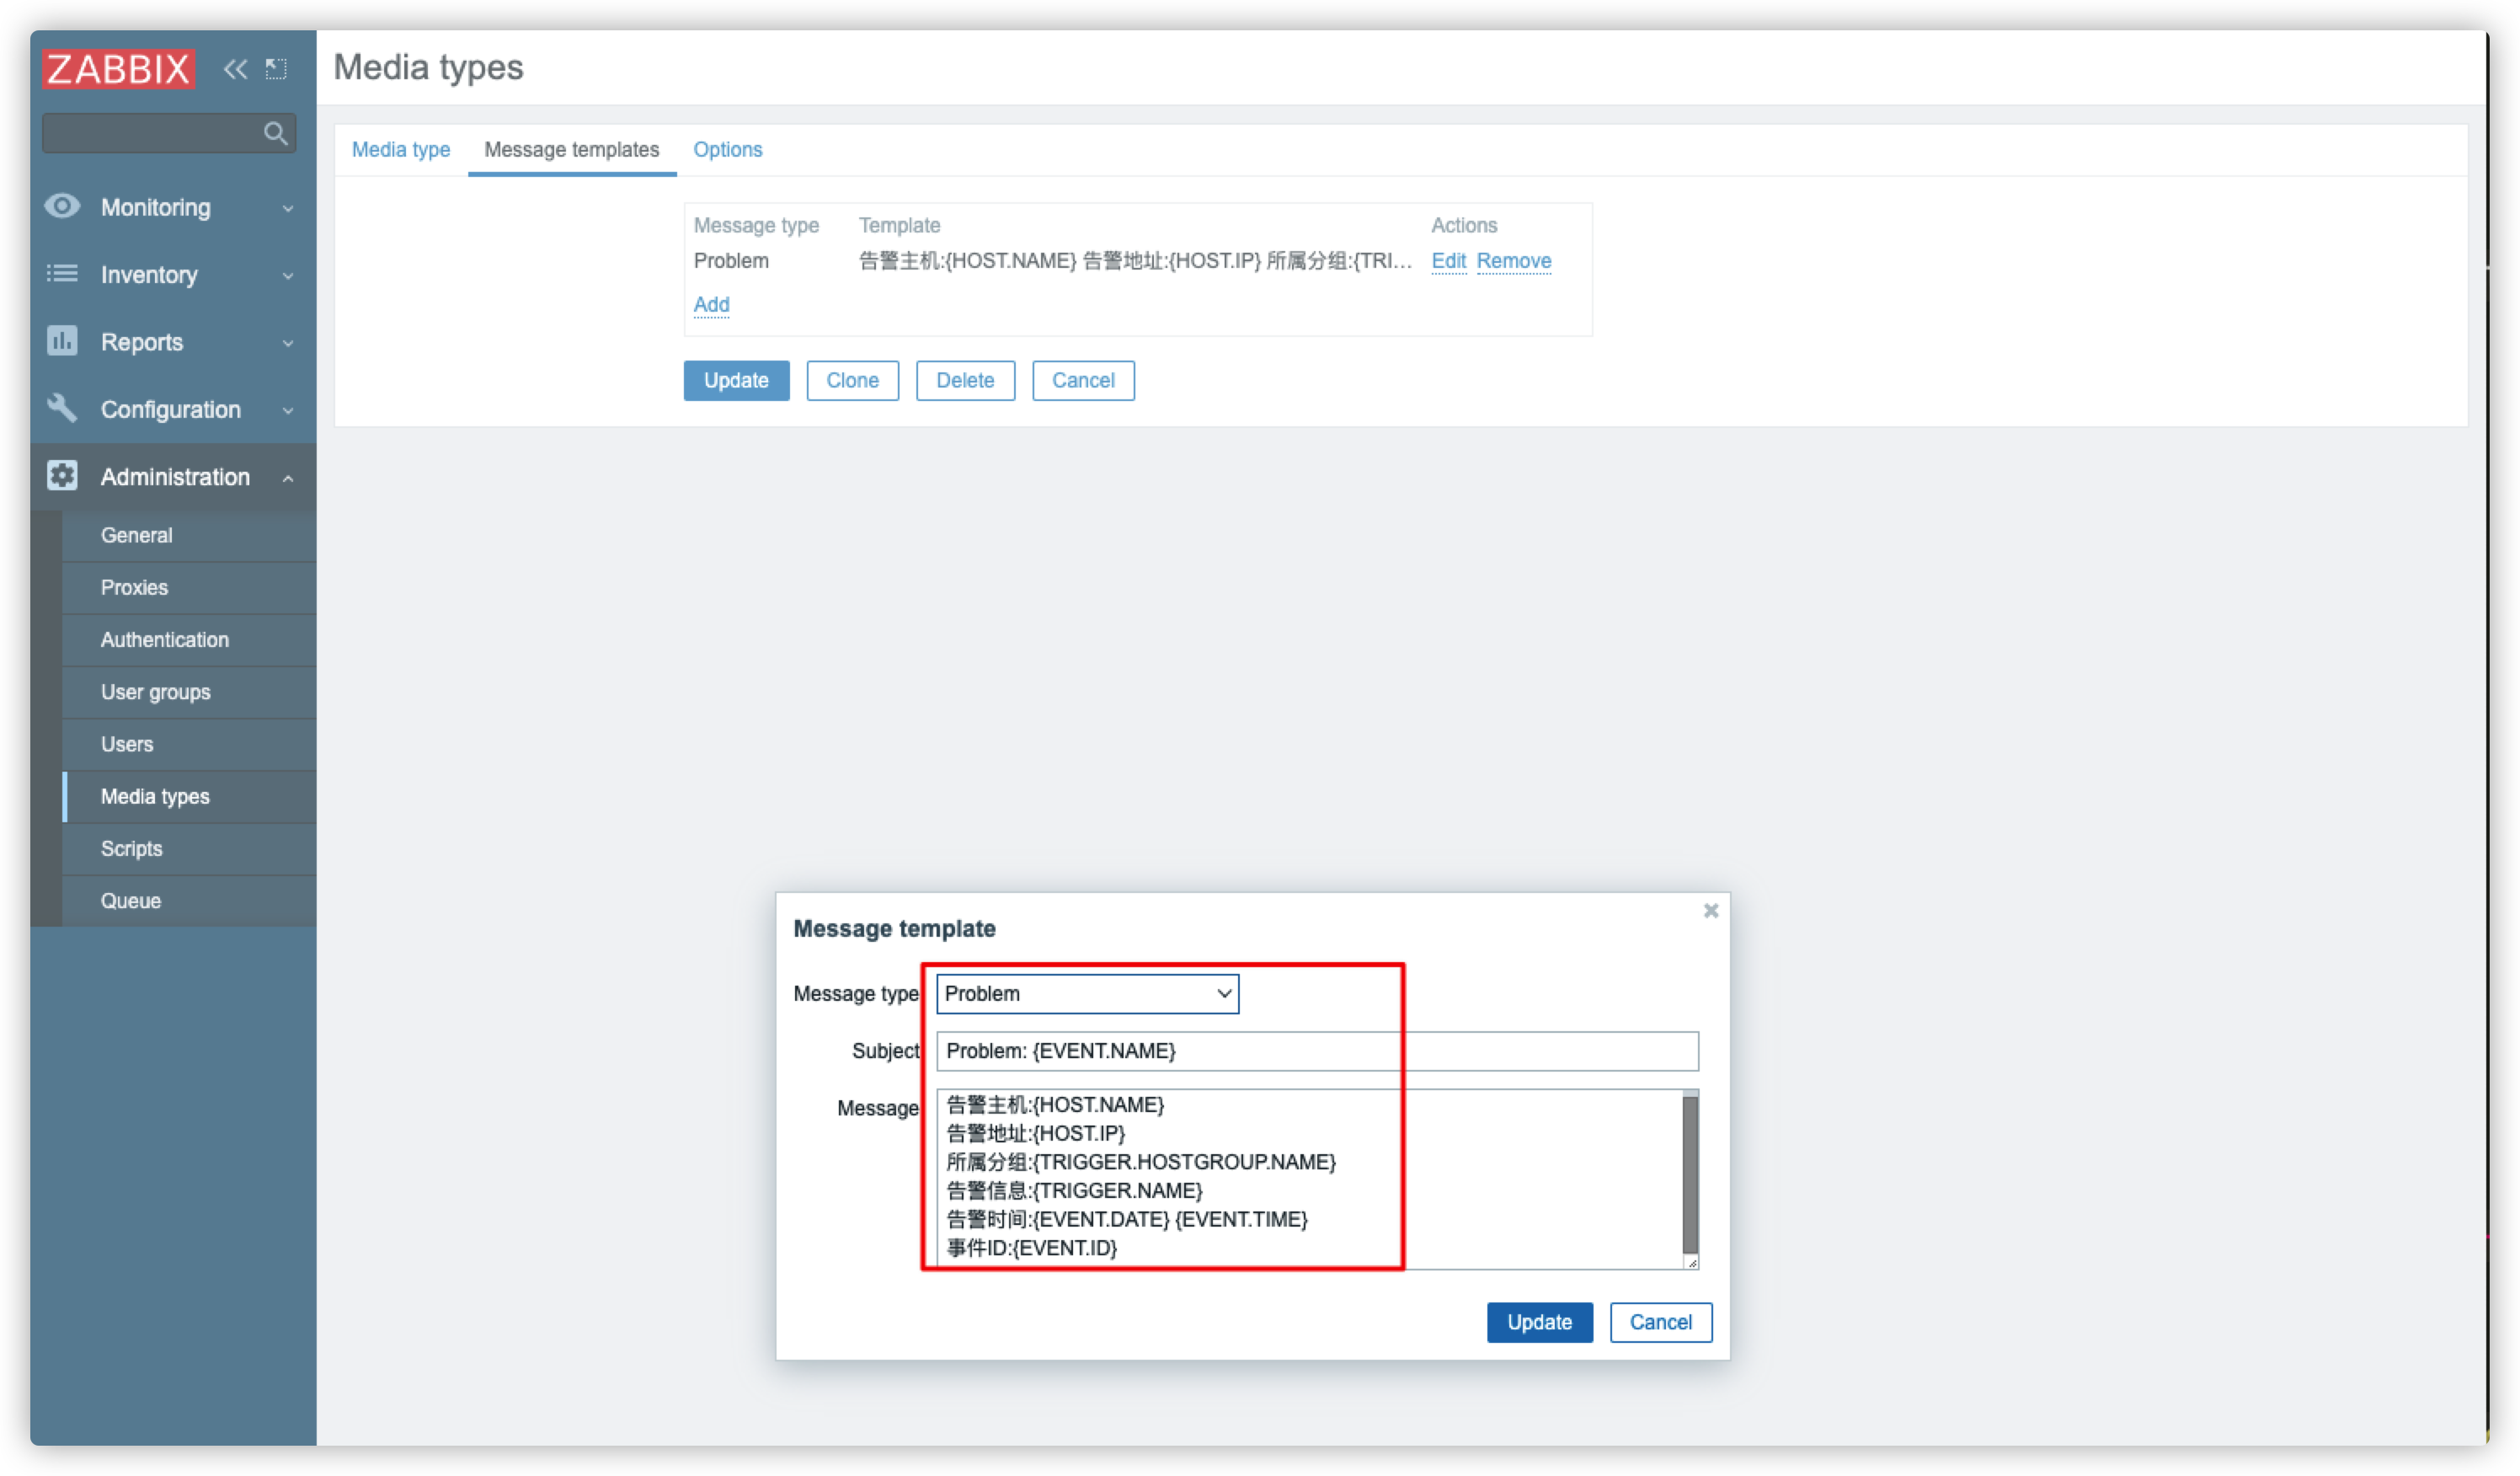2520x1476 pixels.
Task: Open the Queue submenu item
Action: (x=189, y=900)
